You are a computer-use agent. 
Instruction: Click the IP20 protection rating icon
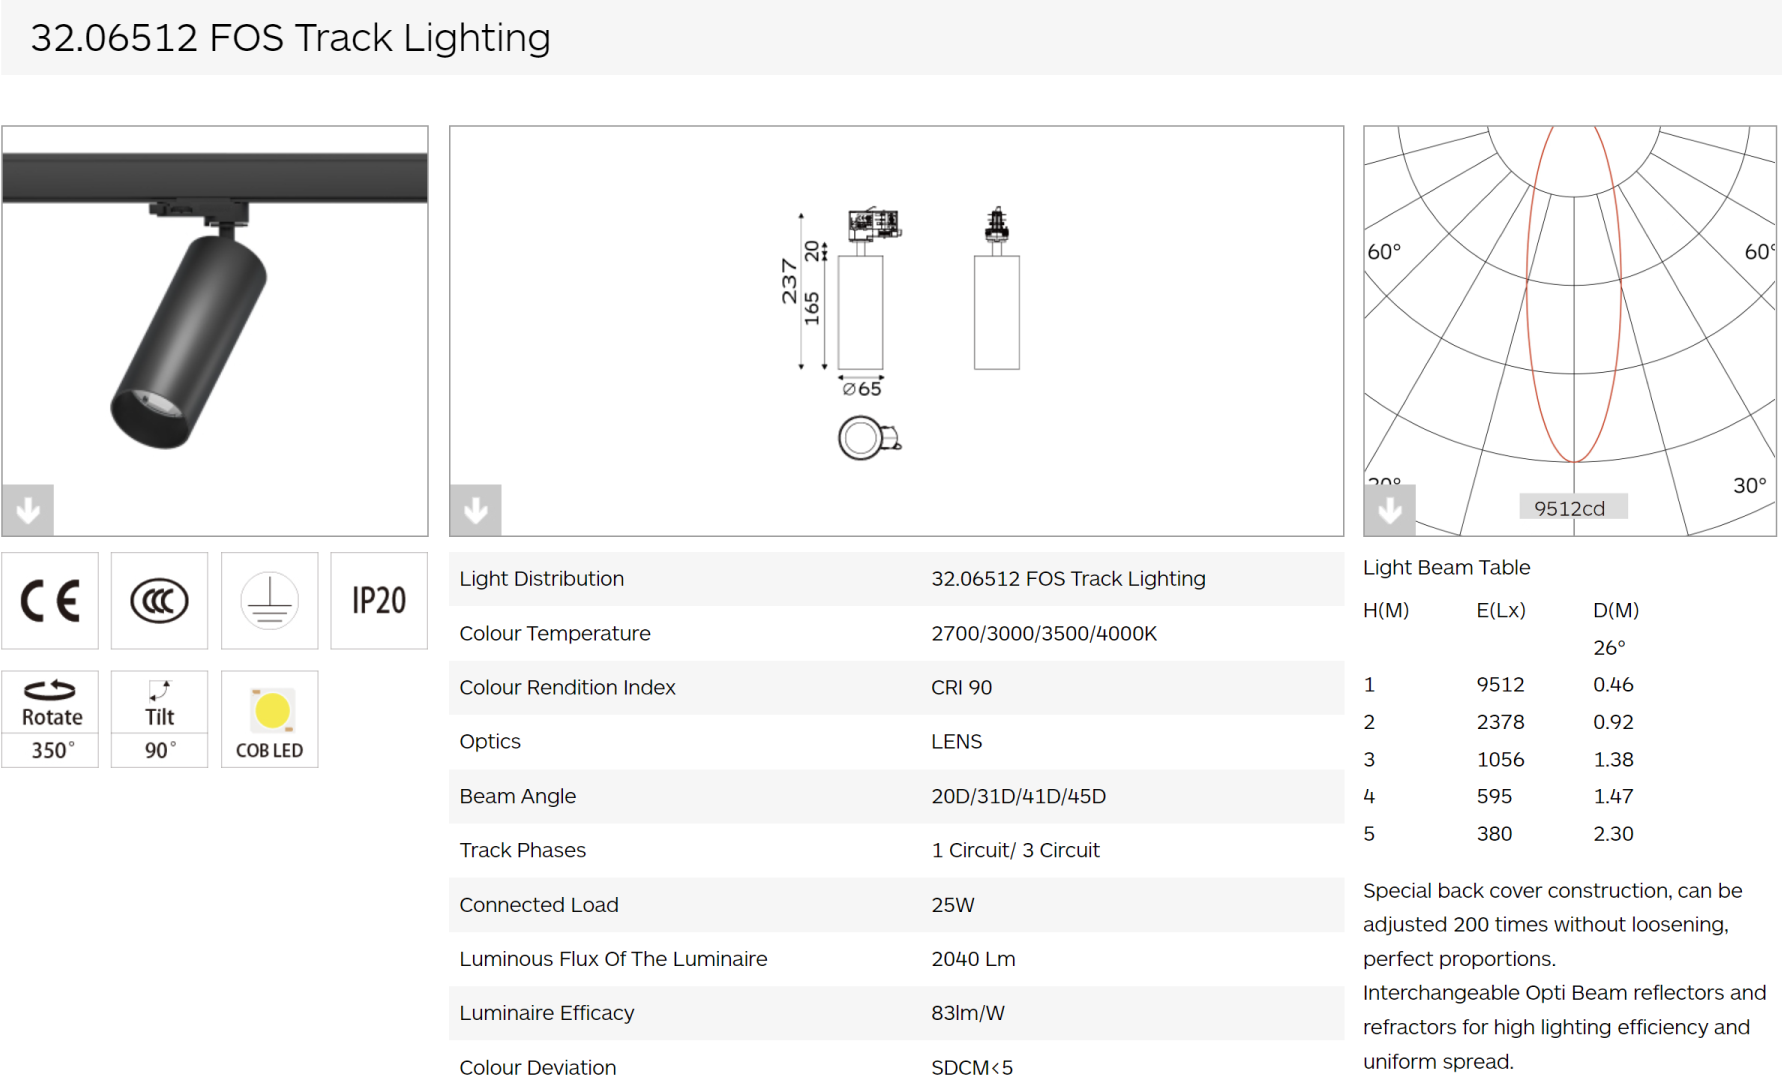[379, 601]
